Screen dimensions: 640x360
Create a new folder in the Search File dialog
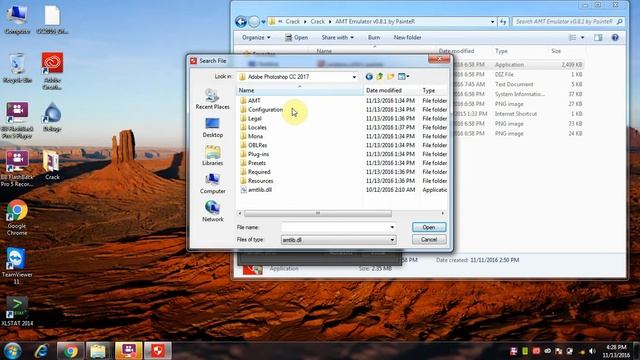pos(391,77)
